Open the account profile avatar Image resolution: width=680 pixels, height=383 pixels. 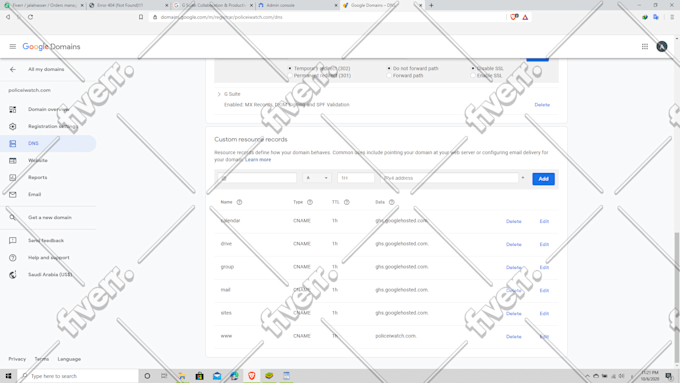click(x=662, y=46)
